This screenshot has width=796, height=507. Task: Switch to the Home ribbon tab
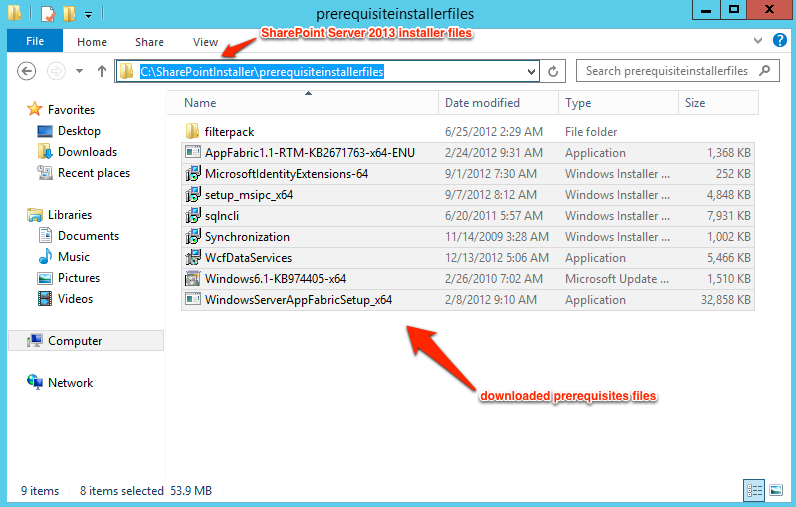click(92, 42)
